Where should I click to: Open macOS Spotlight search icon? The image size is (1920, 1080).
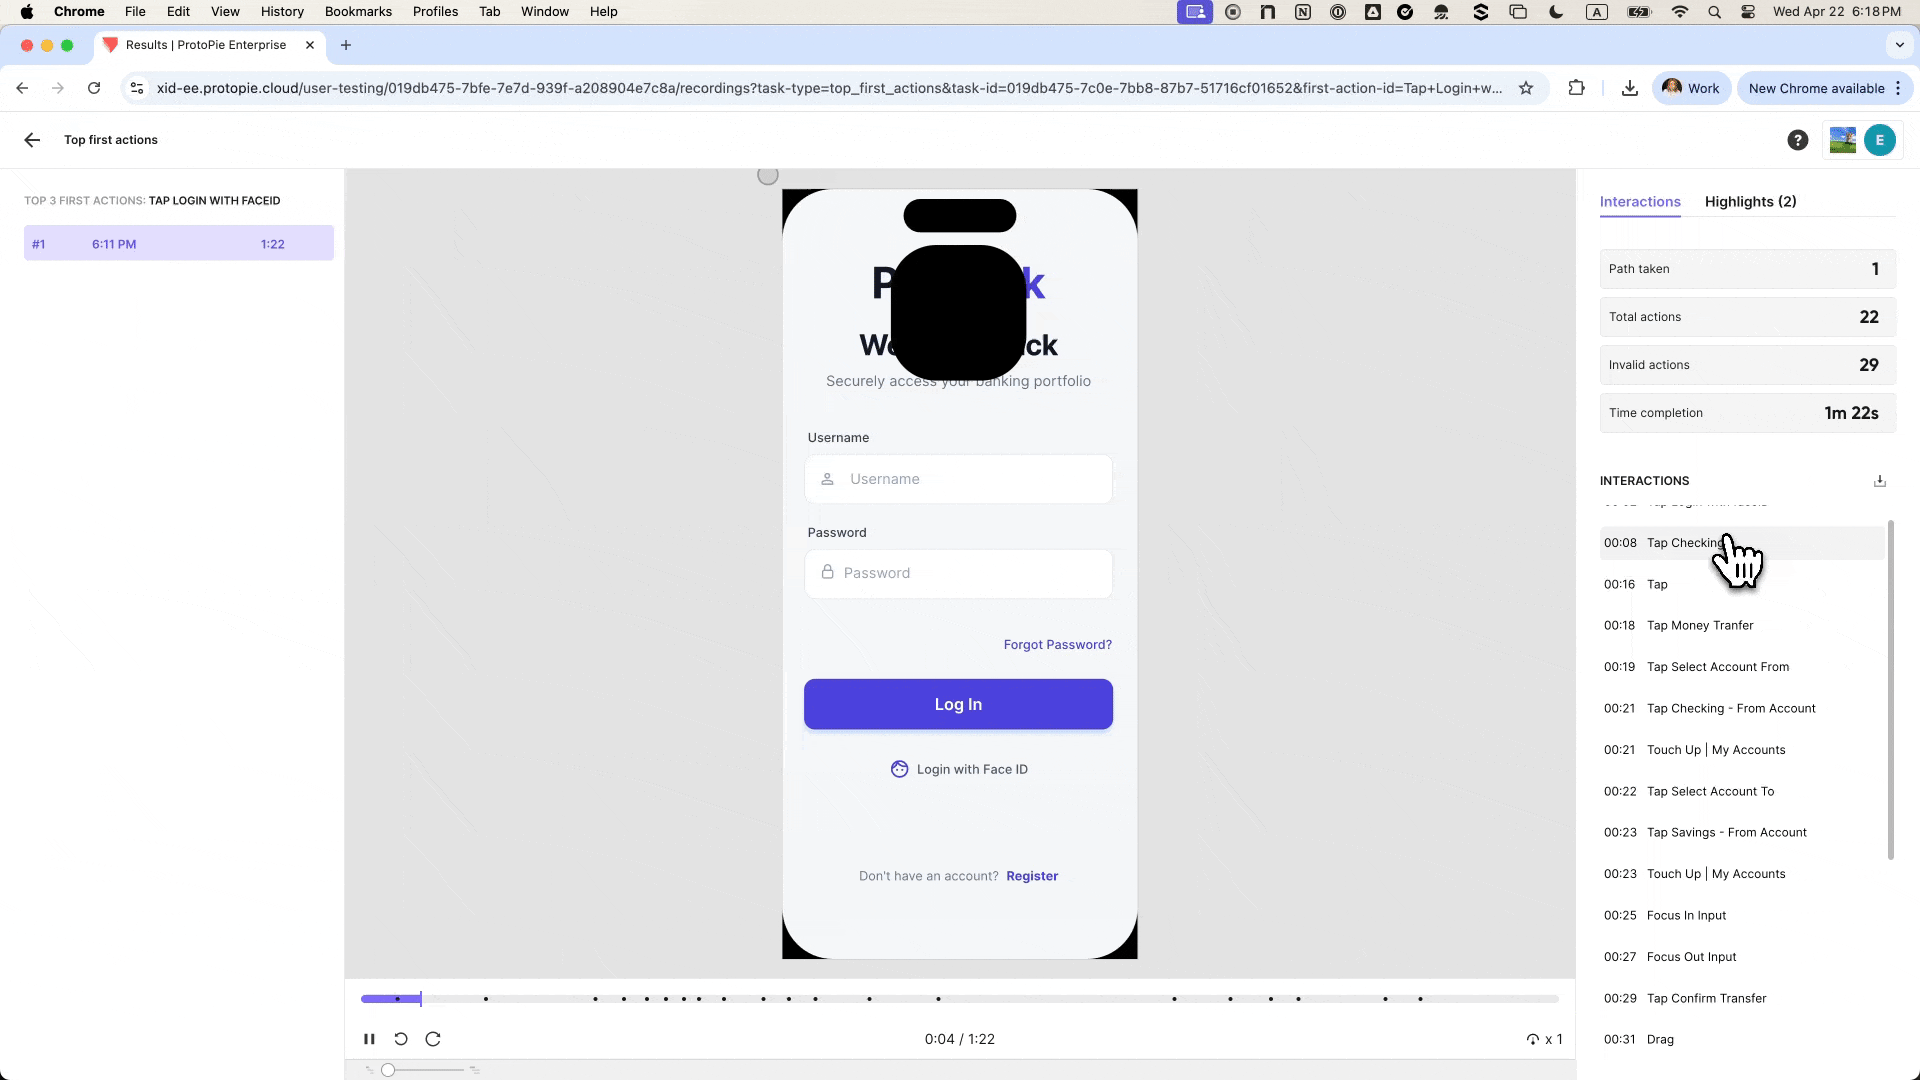pyautogui.click(x=1714, y=12)
